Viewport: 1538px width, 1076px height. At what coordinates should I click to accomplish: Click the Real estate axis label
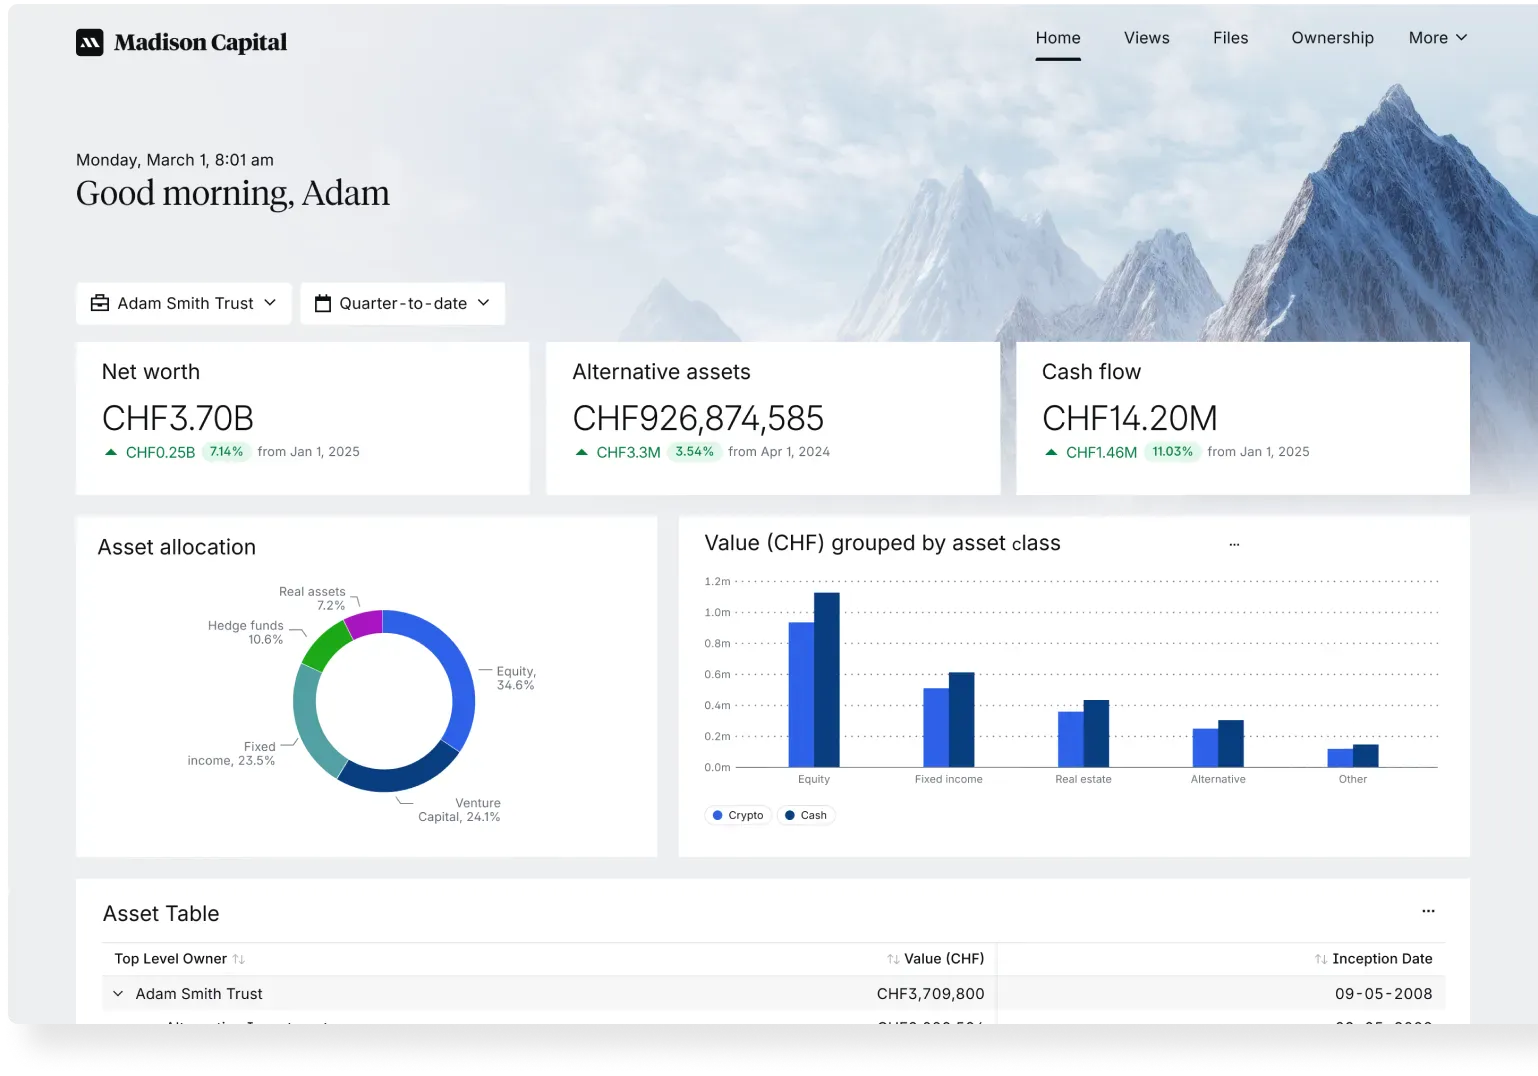pyautogui.click(x=1083, y=779)
